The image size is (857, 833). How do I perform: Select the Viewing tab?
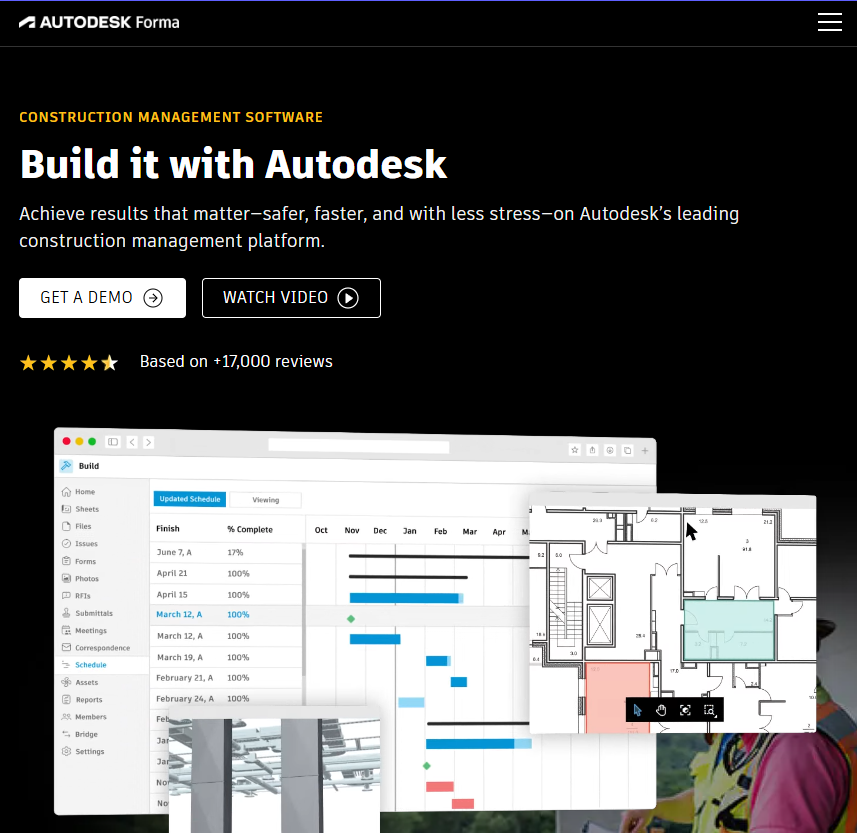pos(266,500)
